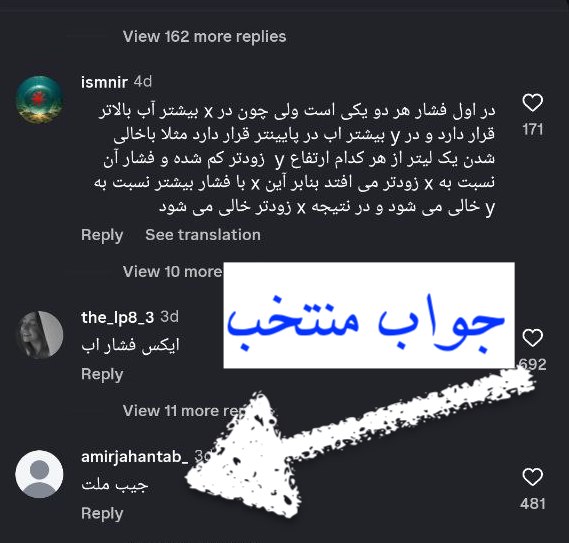The image size is (569, 543).
Task: Open amirjahantab_'s default avatar
Action: (x=40, y=474)
